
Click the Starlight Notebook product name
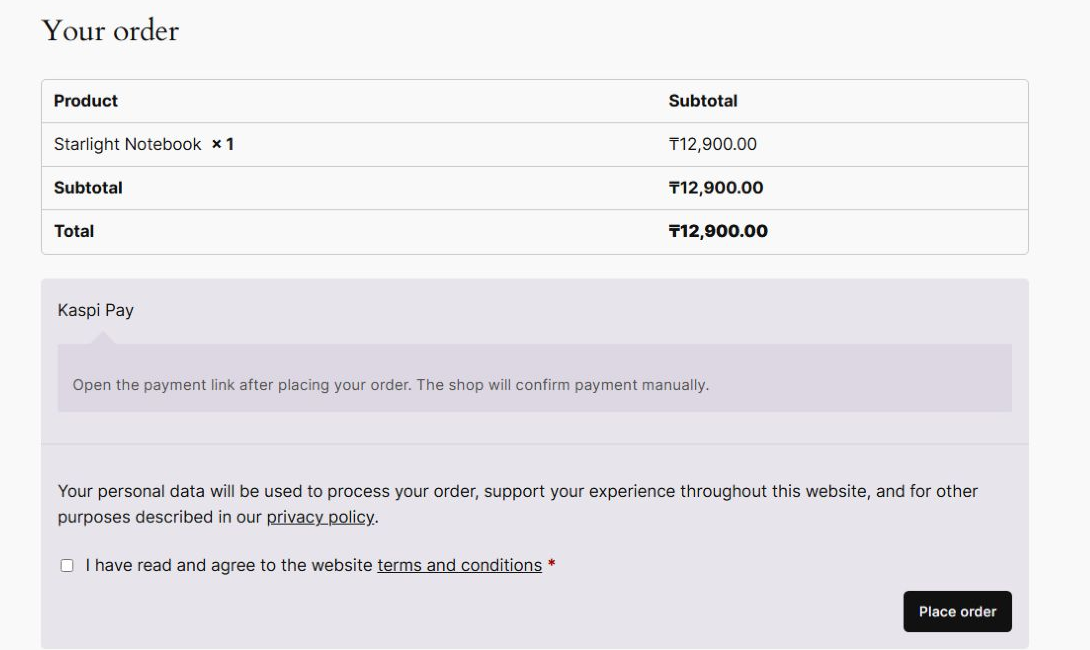(127, 145)
